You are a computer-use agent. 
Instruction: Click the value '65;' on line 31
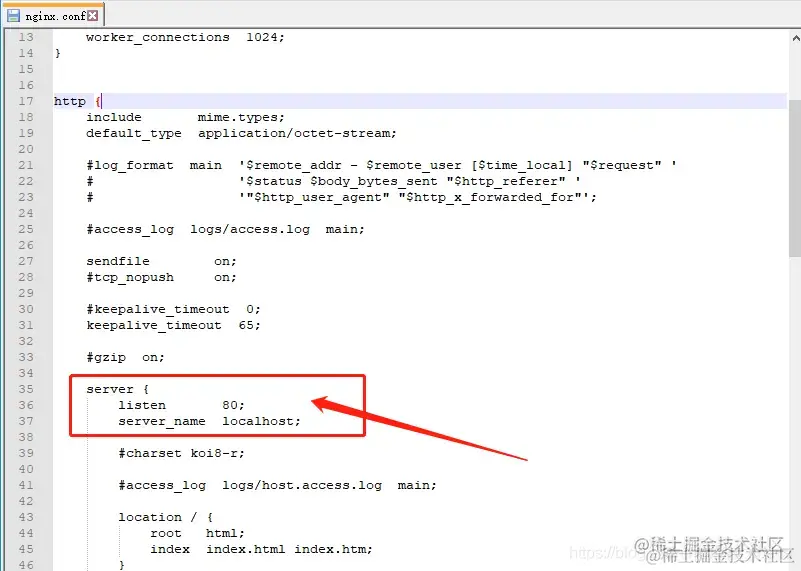click(x=249, y=325)
